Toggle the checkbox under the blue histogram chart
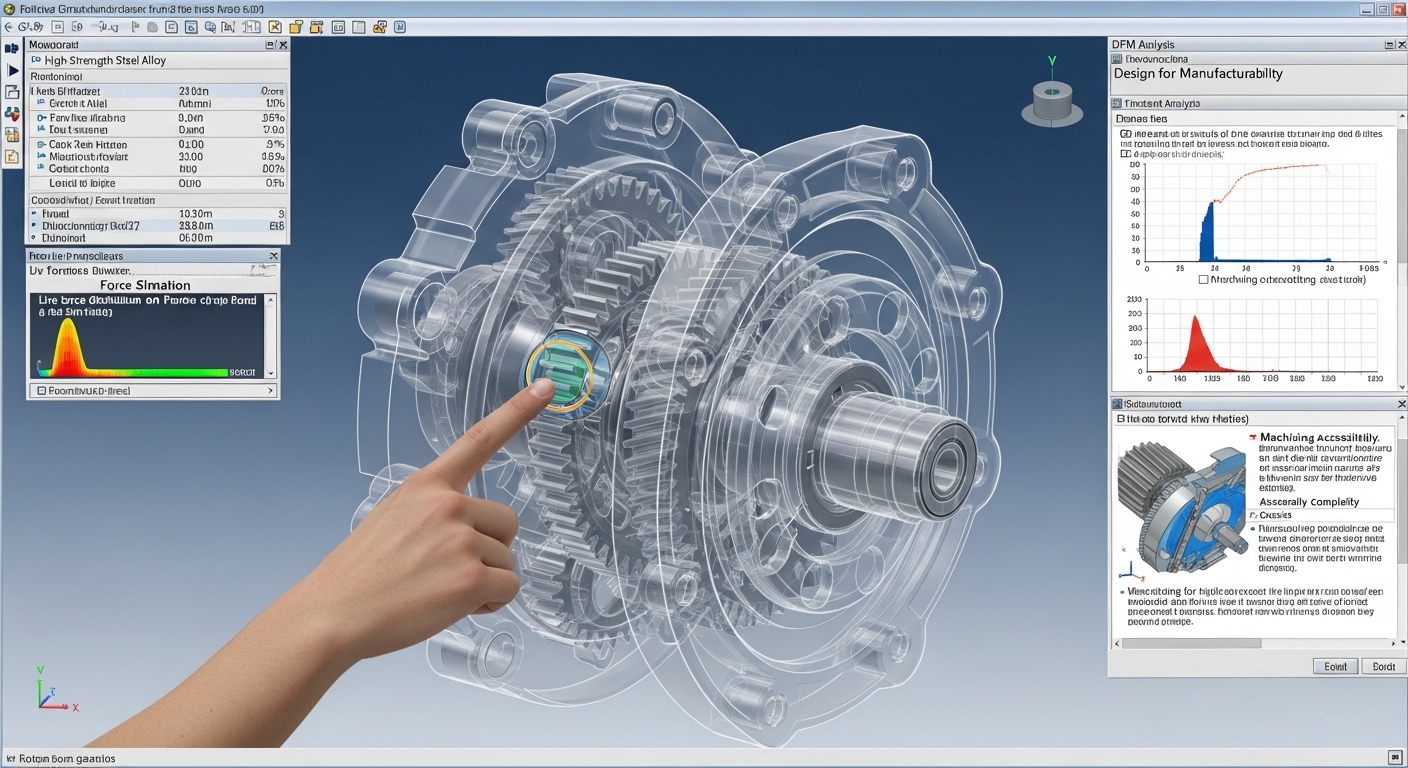Screen dimensions: 1408x768 coord(1203,280)
